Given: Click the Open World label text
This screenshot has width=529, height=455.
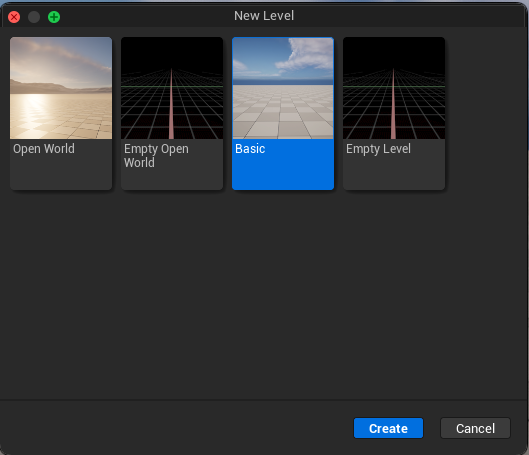Looking at the screenshot, I should click(x=44, y=149).
